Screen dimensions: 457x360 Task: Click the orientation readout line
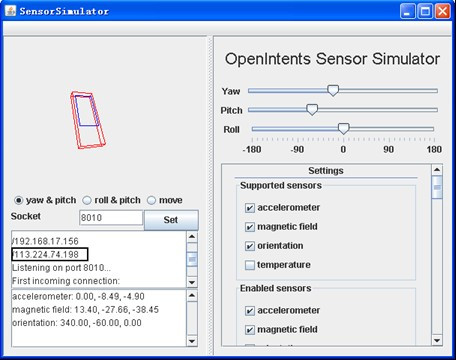77,323
